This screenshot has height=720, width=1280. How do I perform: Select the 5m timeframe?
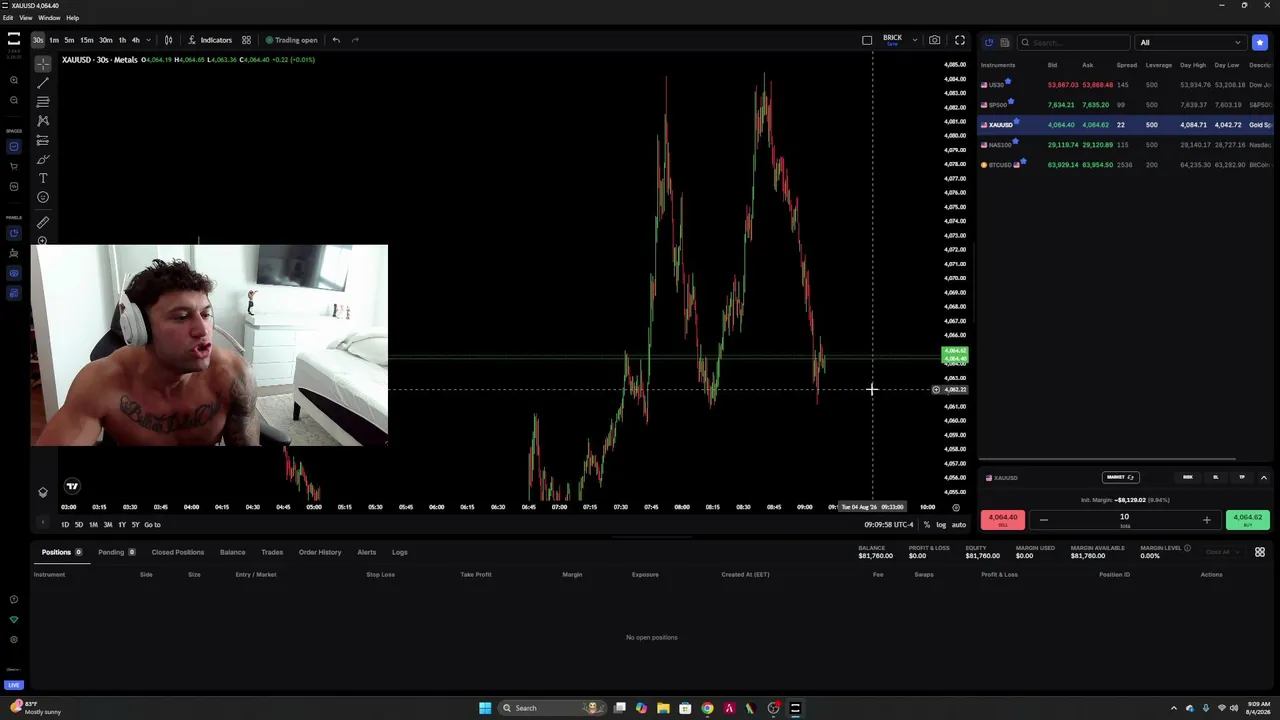coord(69,40)
